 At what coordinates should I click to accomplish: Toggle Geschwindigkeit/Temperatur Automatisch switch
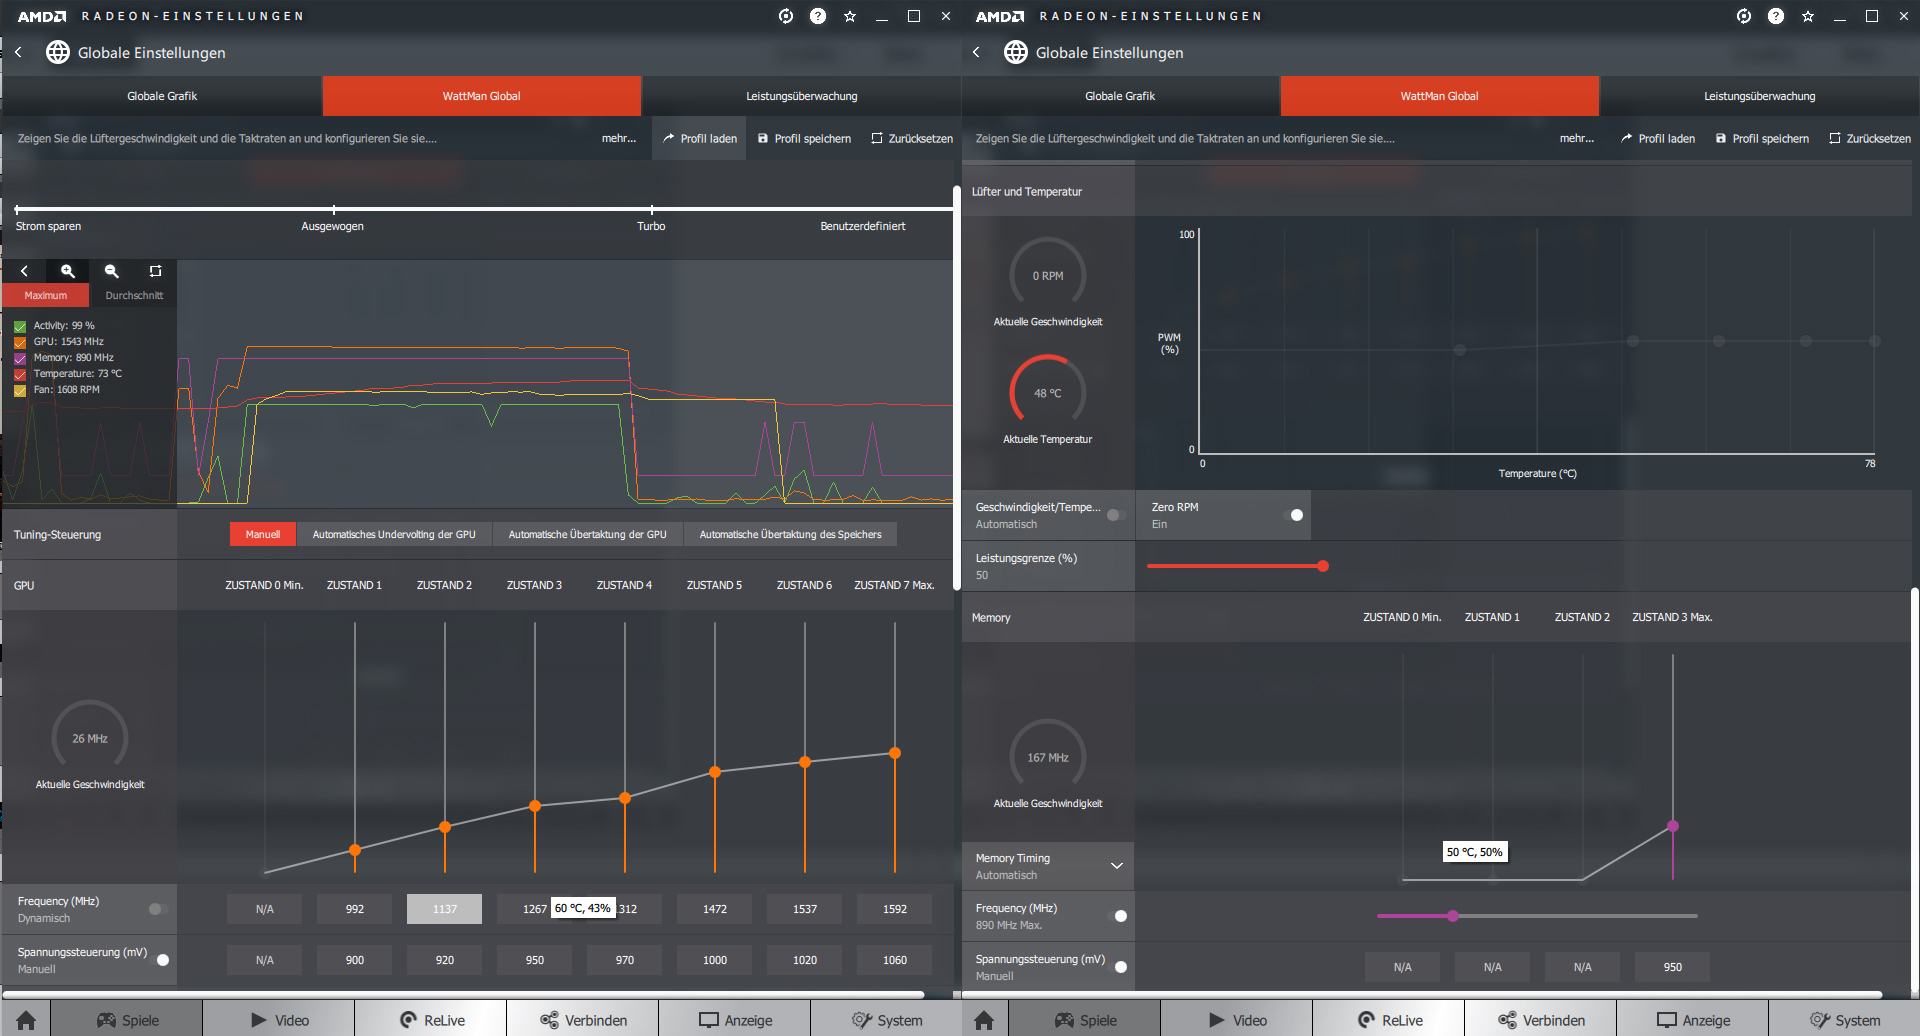tap(1115, 515)
